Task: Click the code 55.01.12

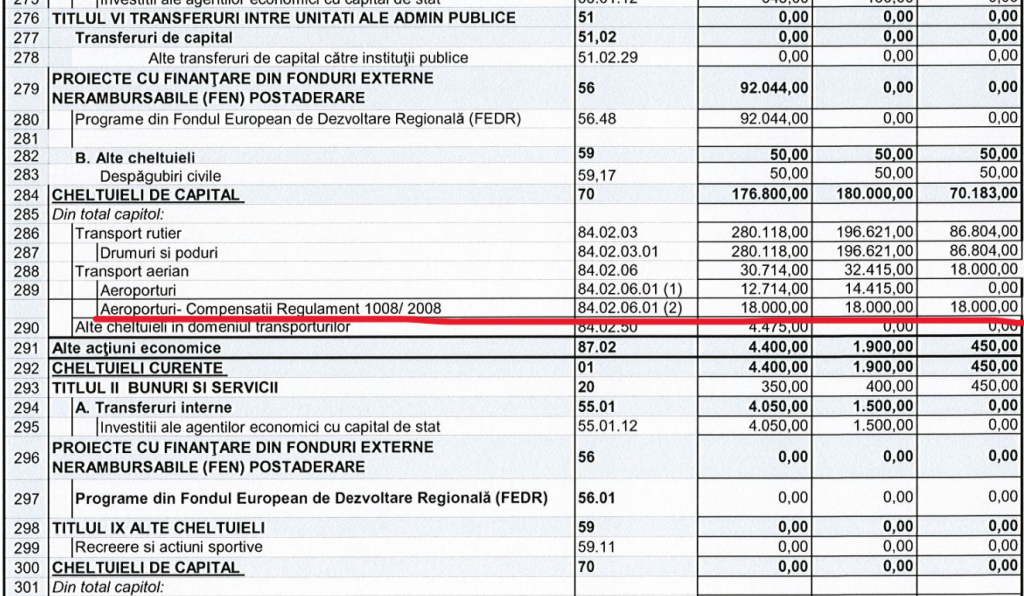Action: pyautogui.click(x=609, y=426)
